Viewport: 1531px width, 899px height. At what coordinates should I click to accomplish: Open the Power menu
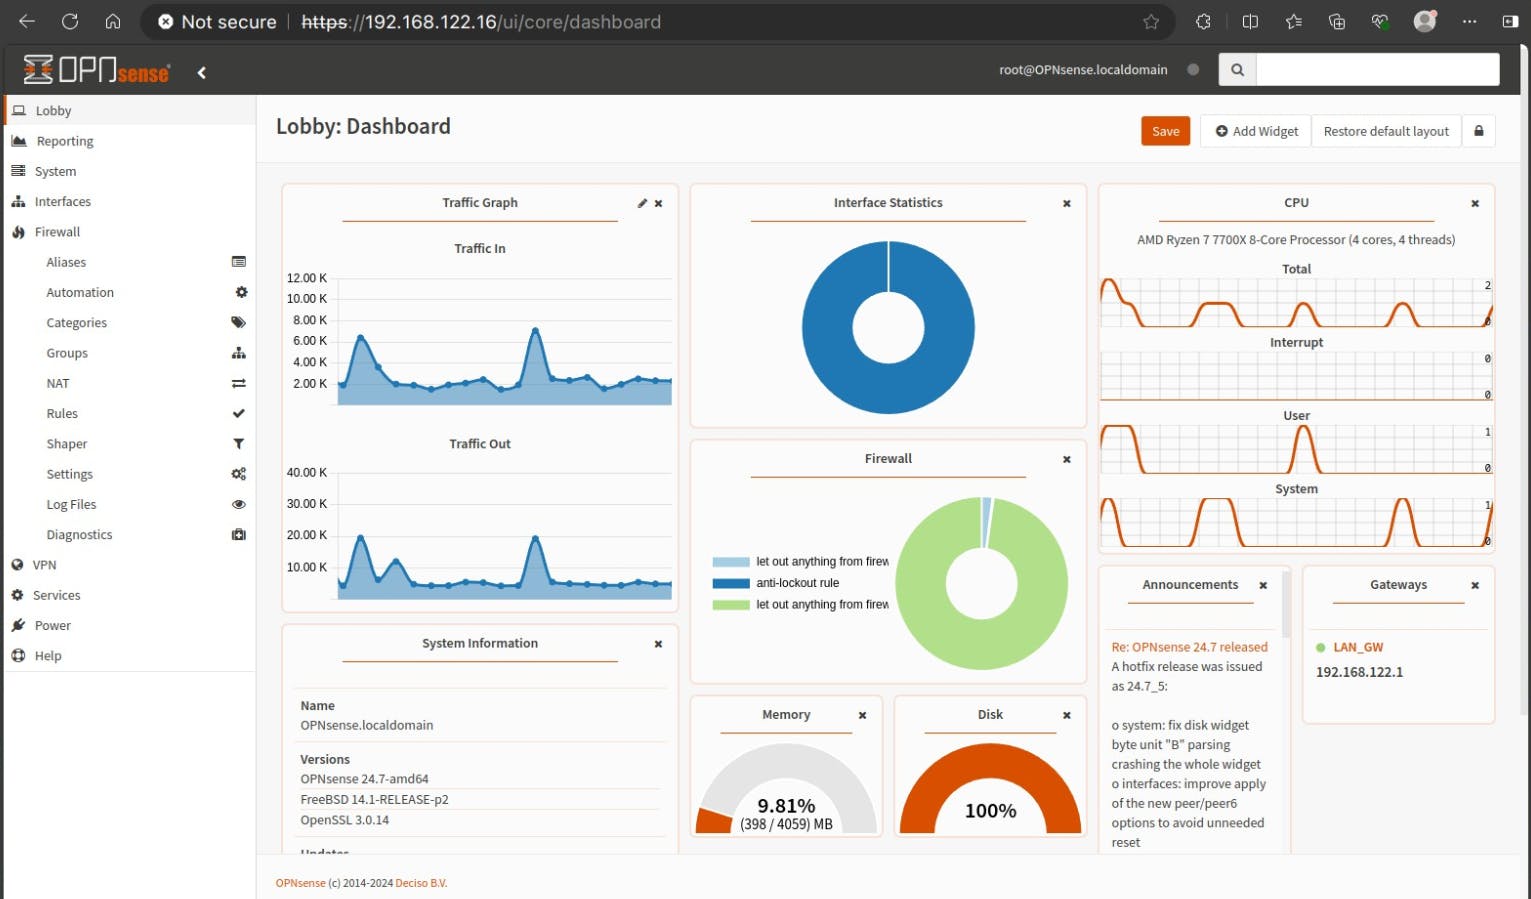130,625
